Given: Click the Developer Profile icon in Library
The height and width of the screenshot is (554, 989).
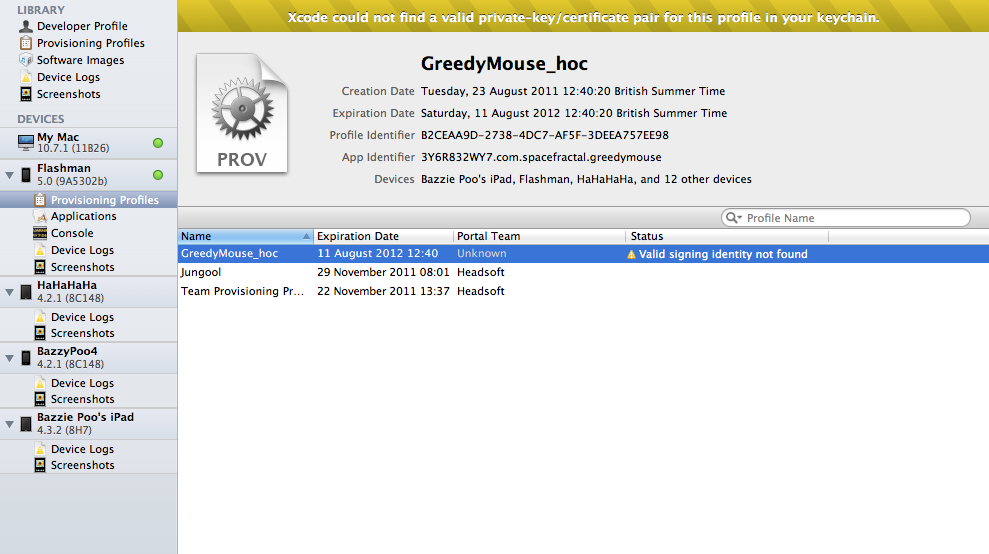Looking at the screenshot, I should tap(26, 26).
